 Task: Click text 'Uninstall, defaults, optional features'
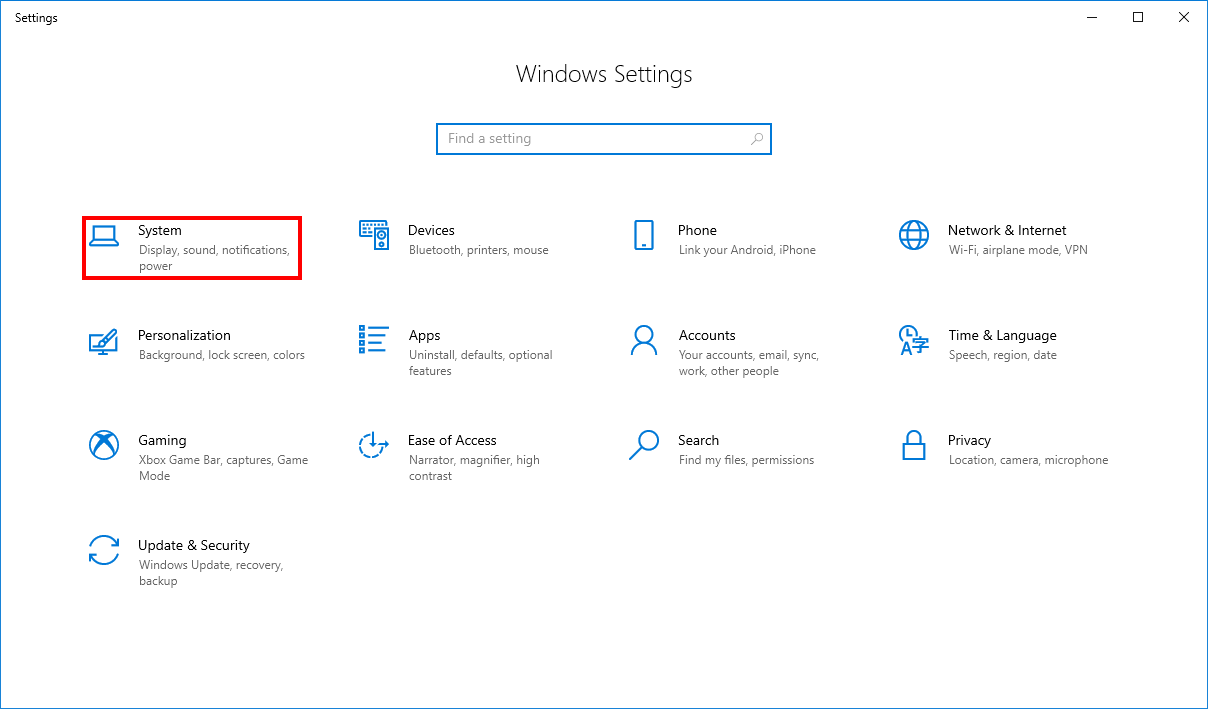click(x=481, y=363)
